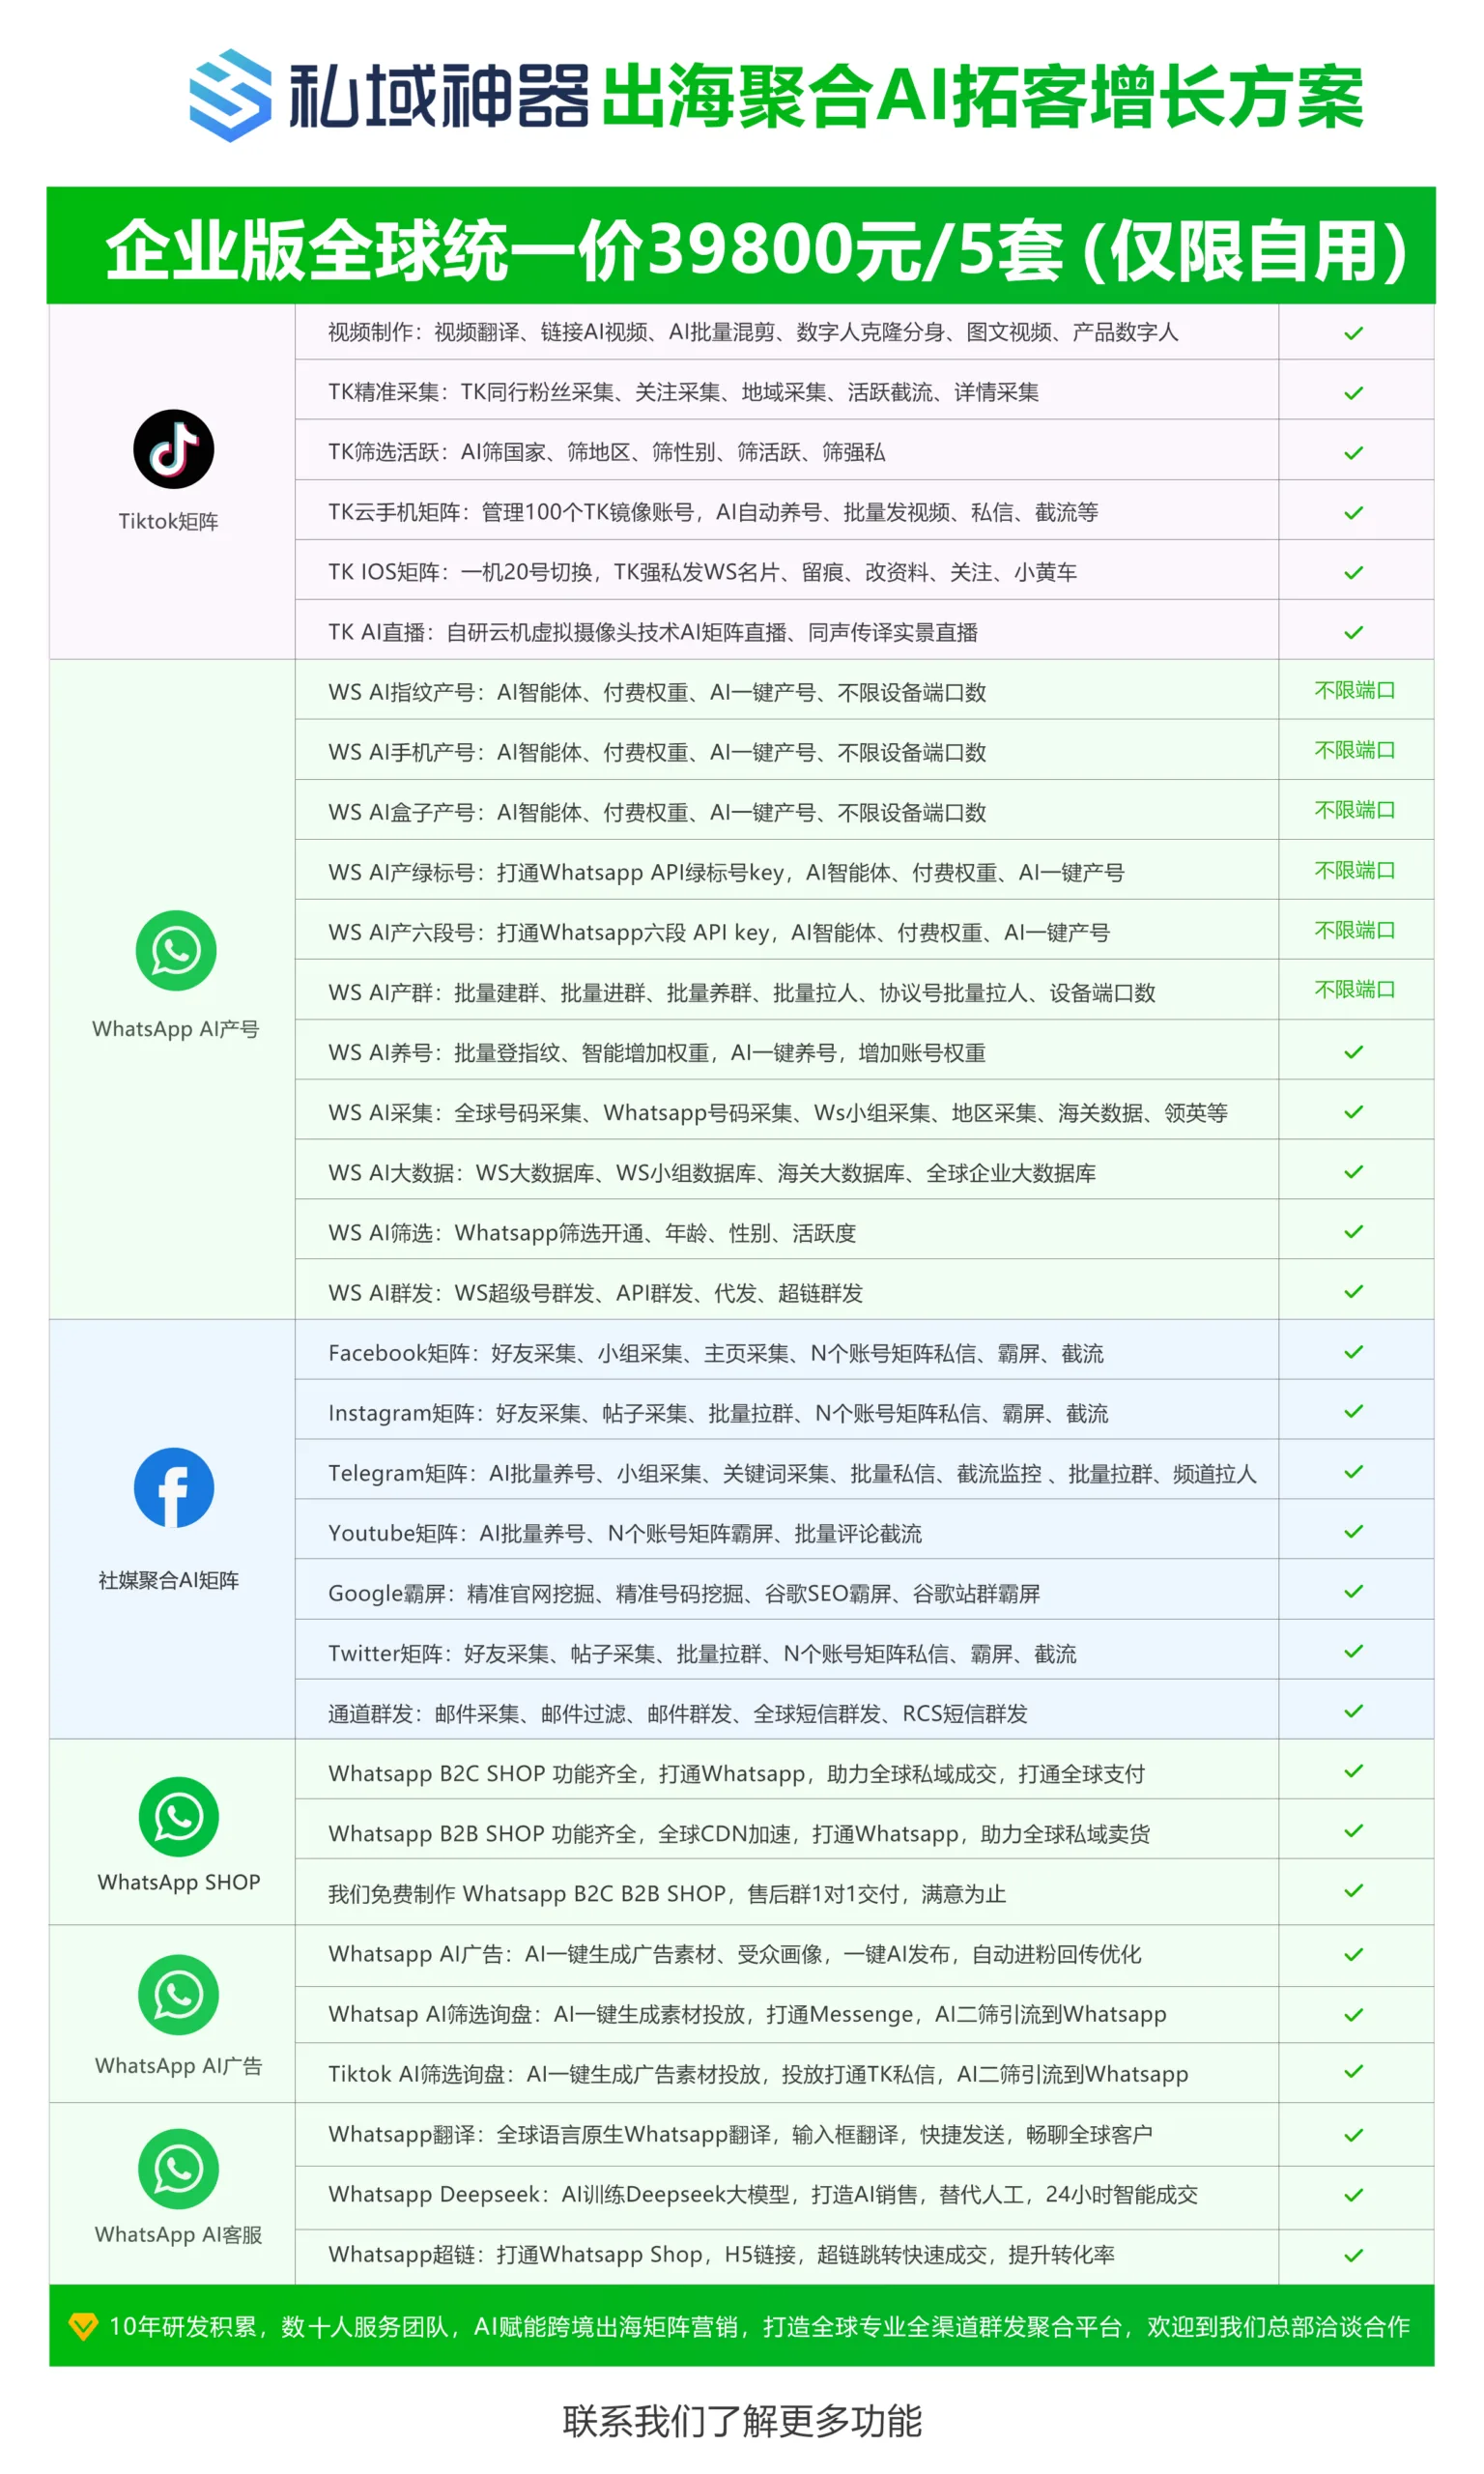This screenshot has height=2474, width=1484.
Task: Click the checkmark in the WS AI群发 row
Action: pos(1354,1292)
